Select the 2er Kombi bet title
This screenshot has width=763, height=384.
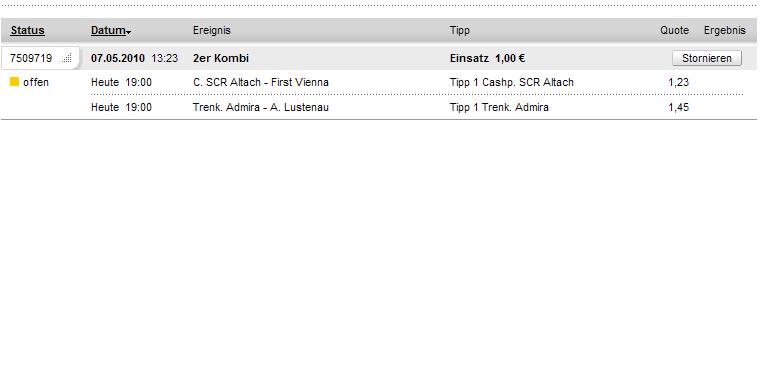coord(220,58)
